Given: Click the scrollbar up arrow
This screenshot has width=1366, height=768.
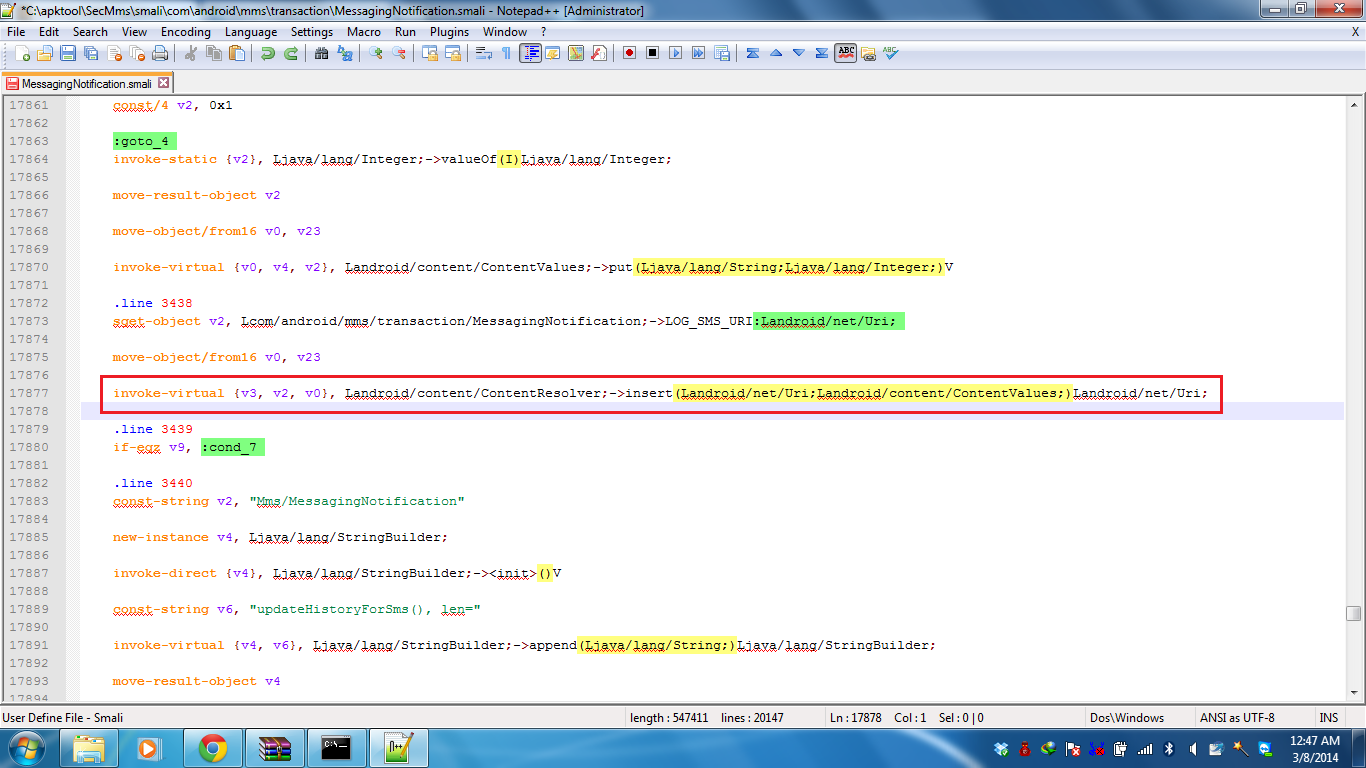Looking at the screenshot, I should [1354, 105].
